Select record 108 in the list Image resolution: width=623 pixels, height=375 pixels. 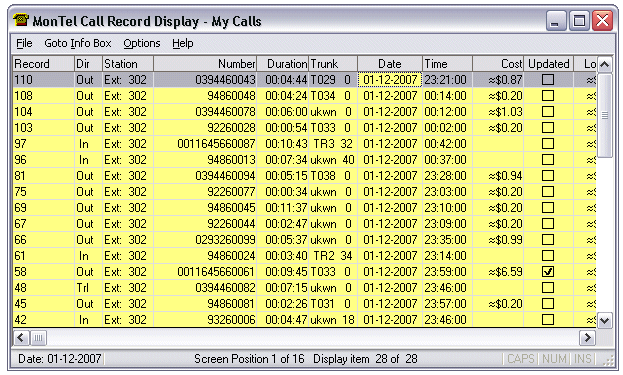tap(304, 95)
